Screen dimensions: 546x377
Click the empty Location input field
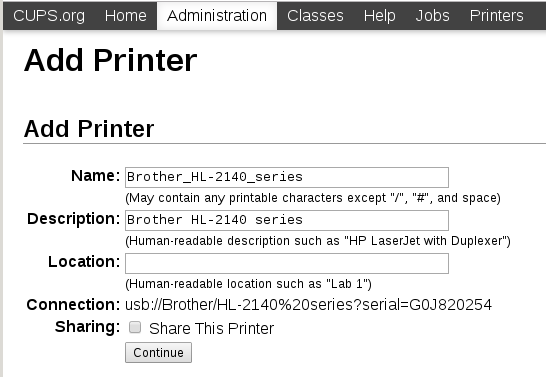point(287,263)
